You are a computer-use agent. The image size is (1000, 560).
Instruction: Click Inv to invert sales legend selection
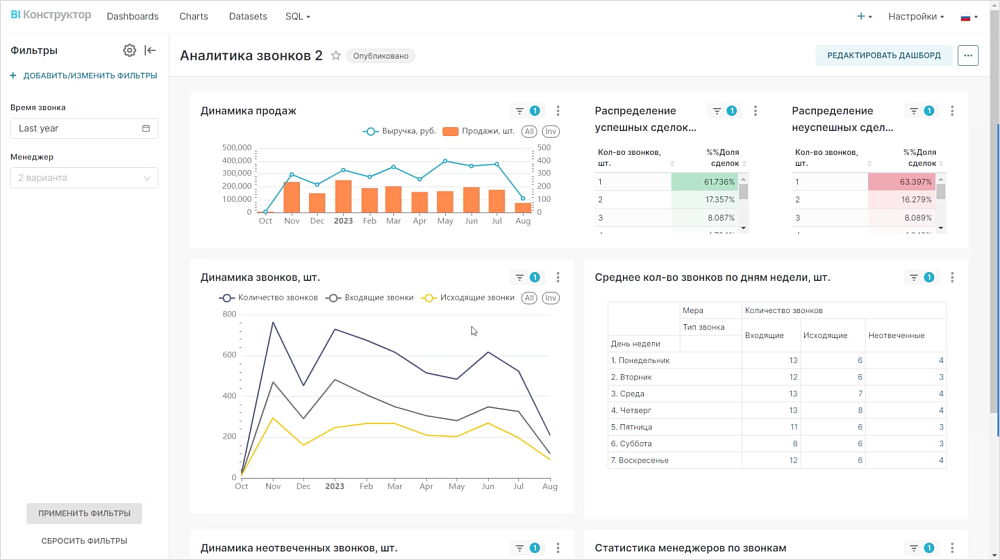click(551, 132)
